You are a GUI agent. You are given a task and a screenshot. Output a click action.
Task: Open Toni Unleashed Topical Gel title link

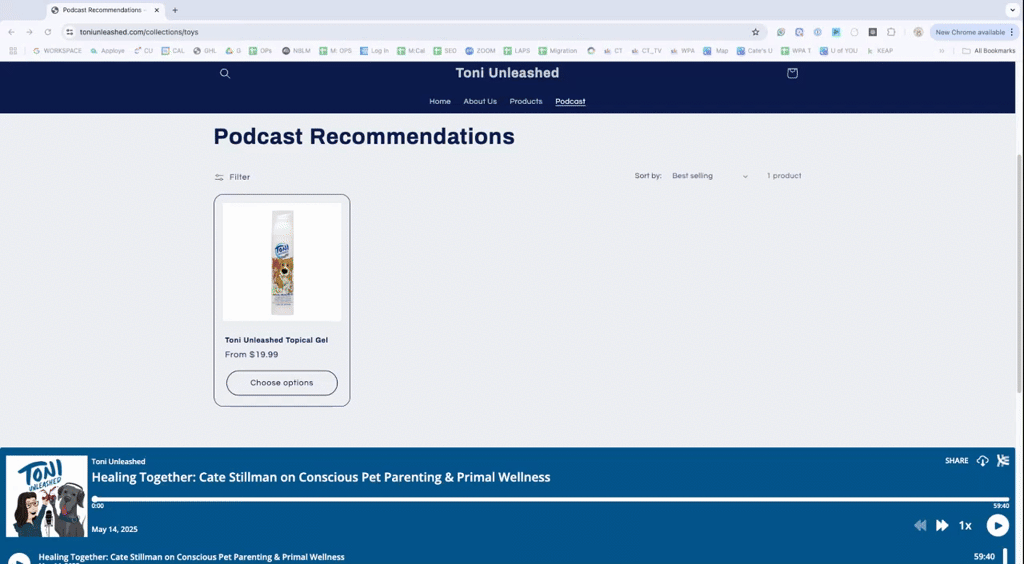(276, 340)
